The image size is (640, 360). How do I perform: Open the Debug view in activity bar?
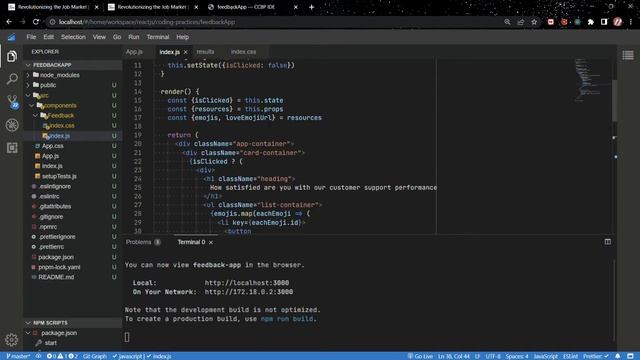12,125
